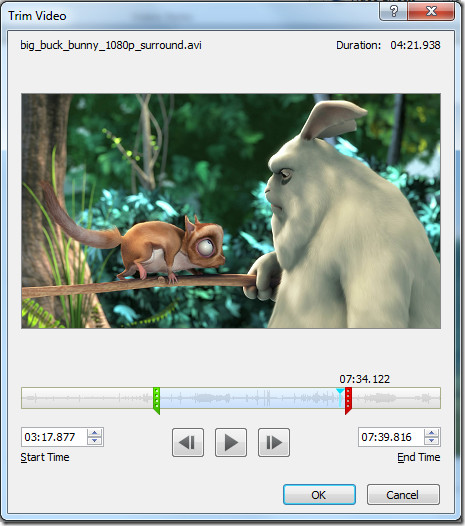
Task: Select the red end trim marker
Action: (x=348, y=400)
